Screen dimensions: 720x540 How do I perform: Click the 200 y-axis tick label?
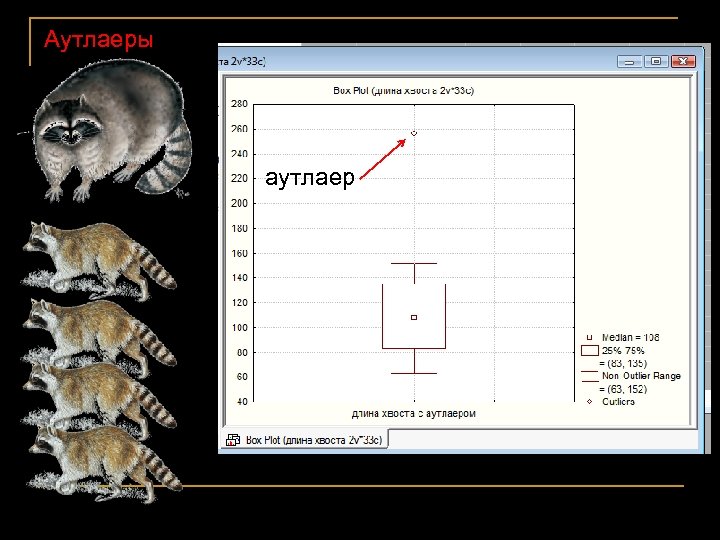(239, 203)
